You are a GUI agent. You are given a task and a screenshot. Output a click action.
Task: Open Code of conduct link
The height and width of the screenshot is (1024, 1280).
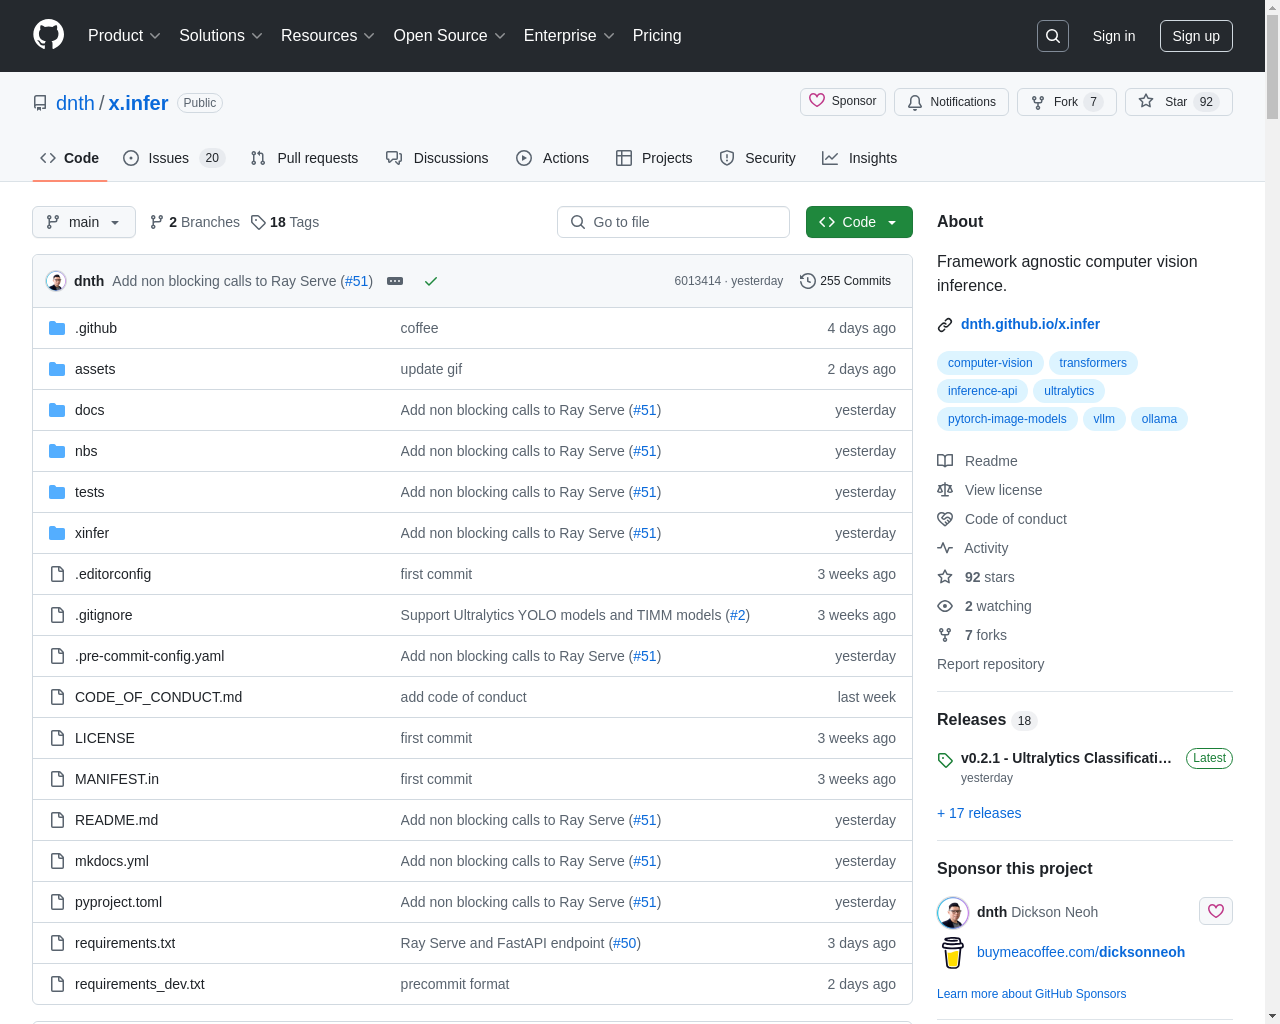1002,519
